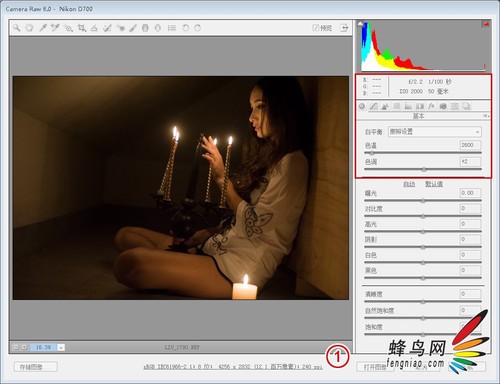Click the 白色 whites value field
Viewport: 500px width, 384px height.
pos(470,255)
